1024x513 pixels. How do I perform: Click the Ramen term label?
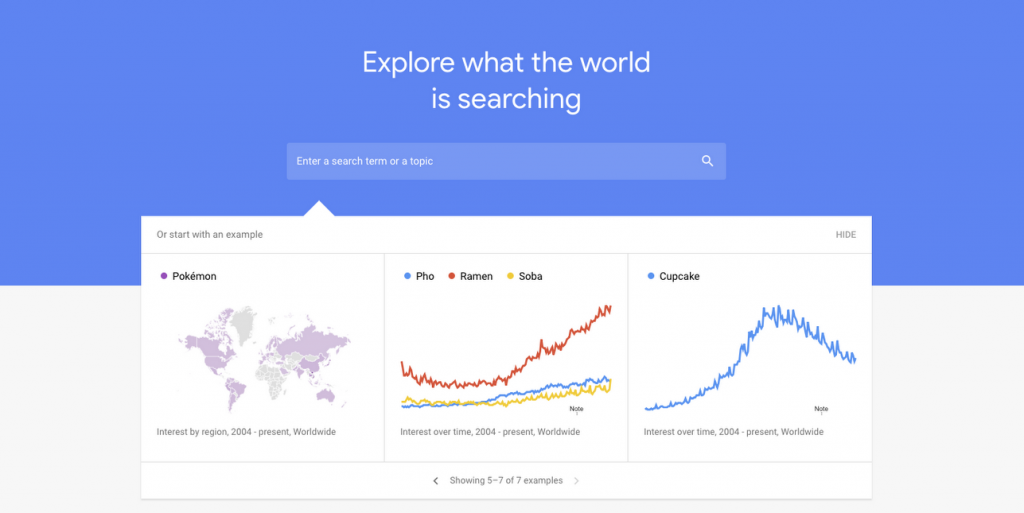[476, 276]
